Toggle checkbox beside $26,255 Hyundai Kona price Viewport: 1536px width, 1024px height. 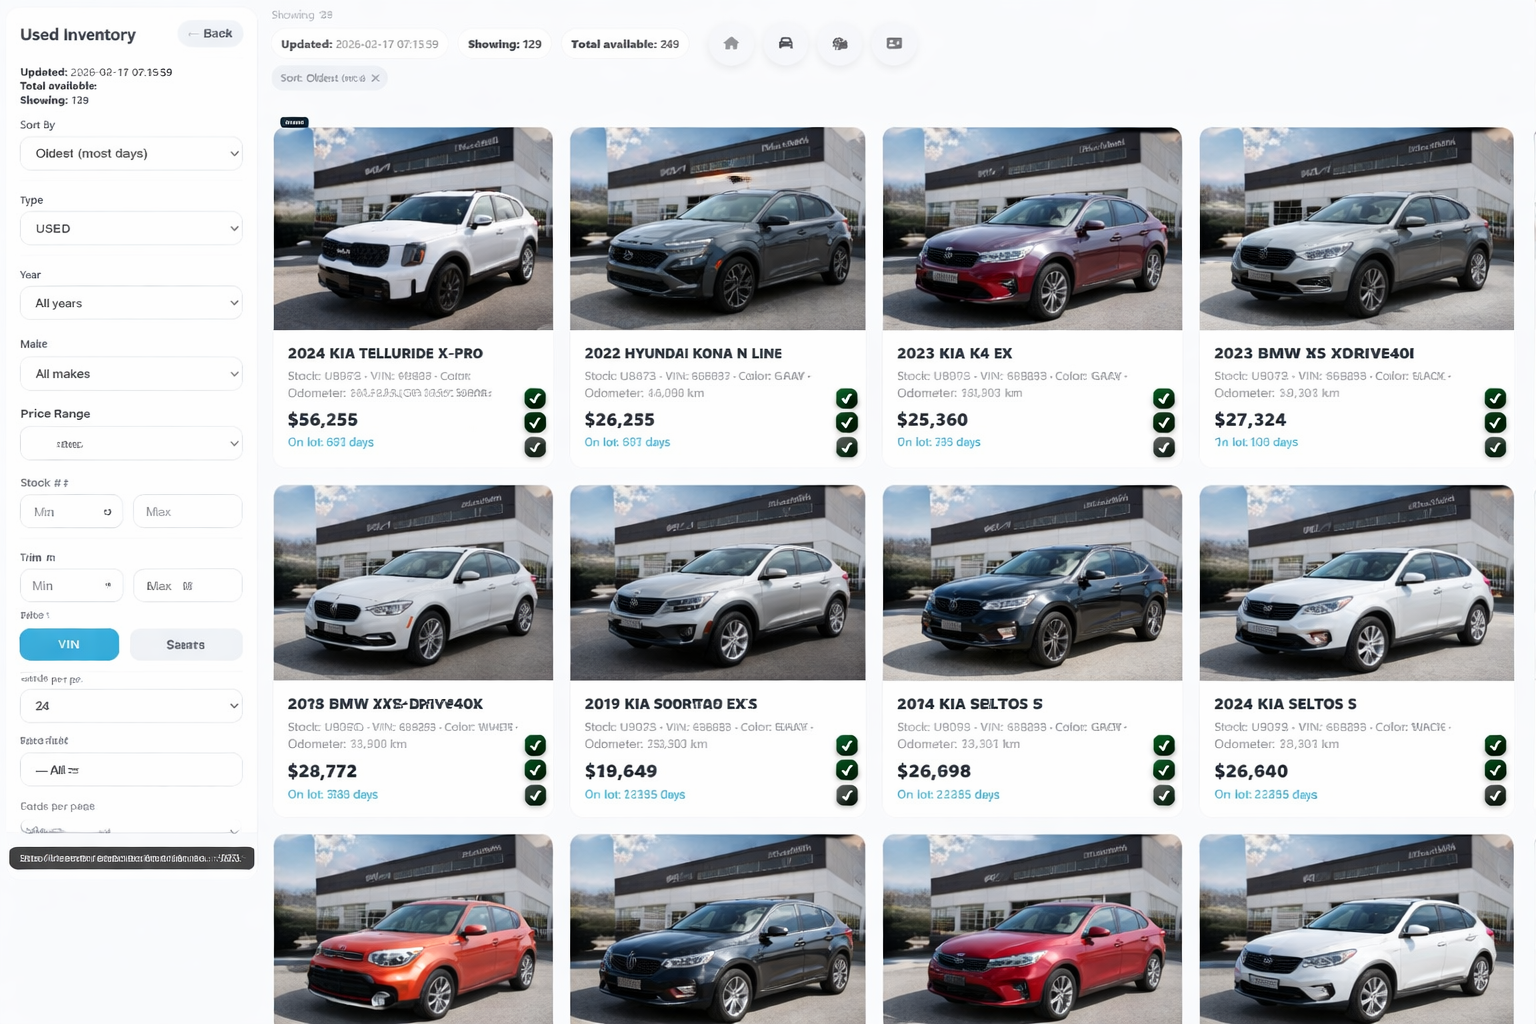pyautogui.click(x=847, y=422)
